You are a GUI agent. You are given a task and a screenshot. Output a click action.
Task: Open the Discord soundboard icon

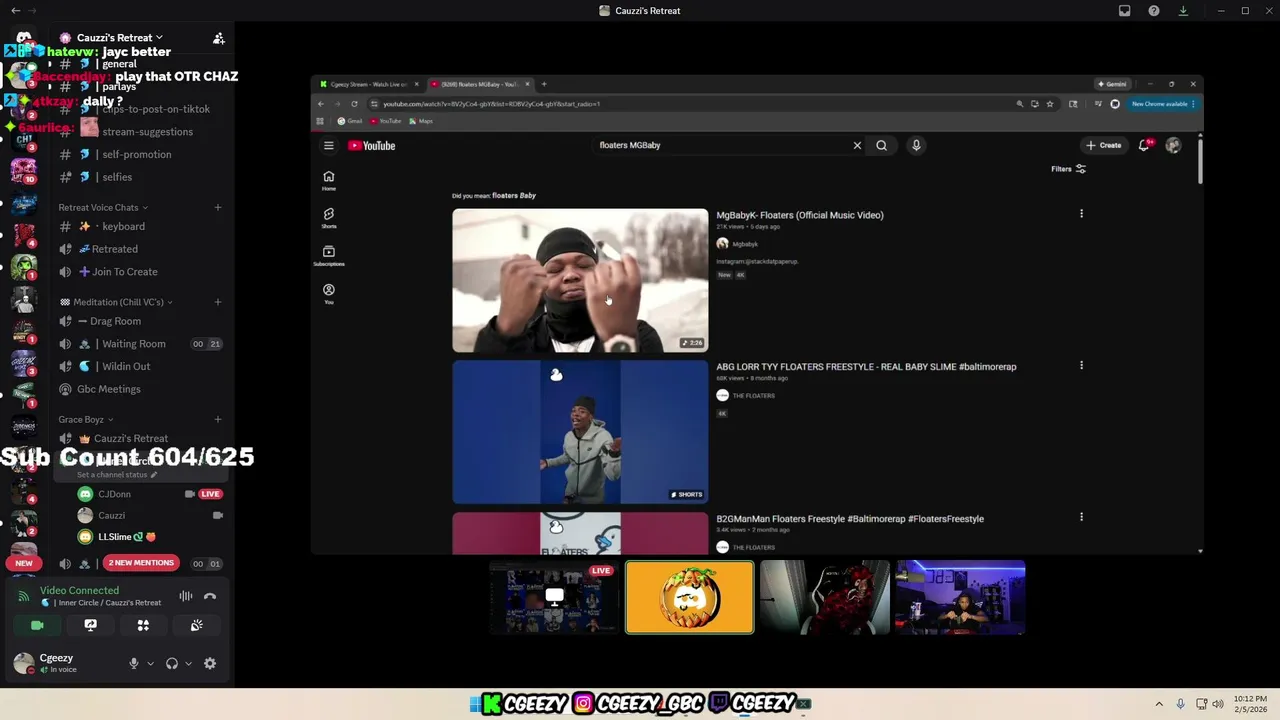[x=197, y=625]
